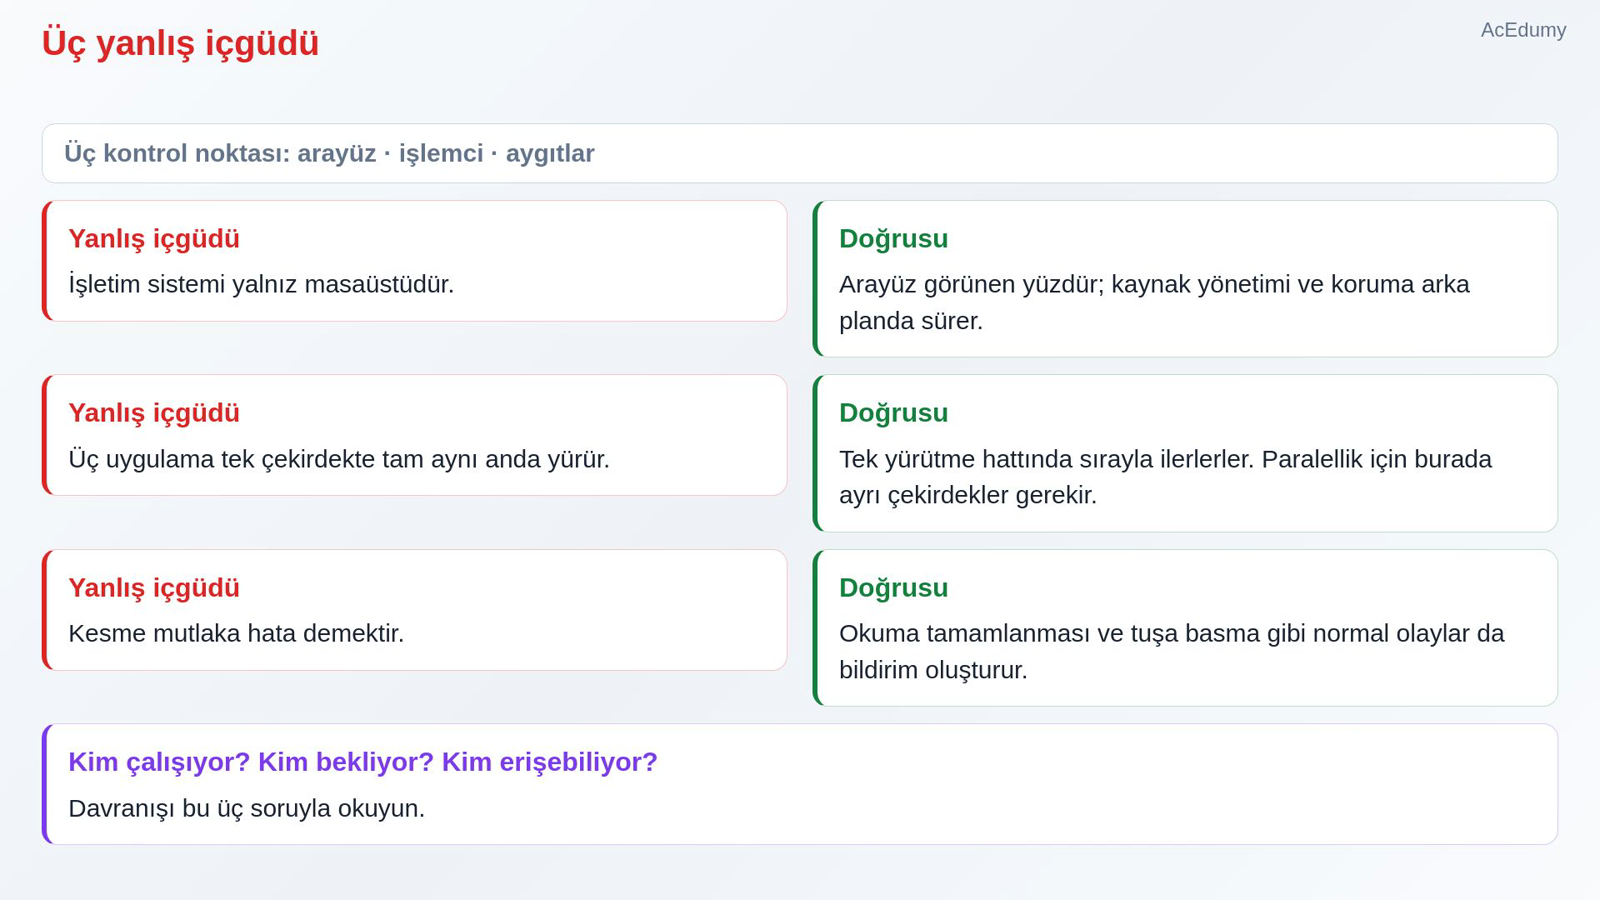Click "Davranışı bu üç soruyla okuyun." text
This screenshot has width=1600, height=900.
pos(247,808)
